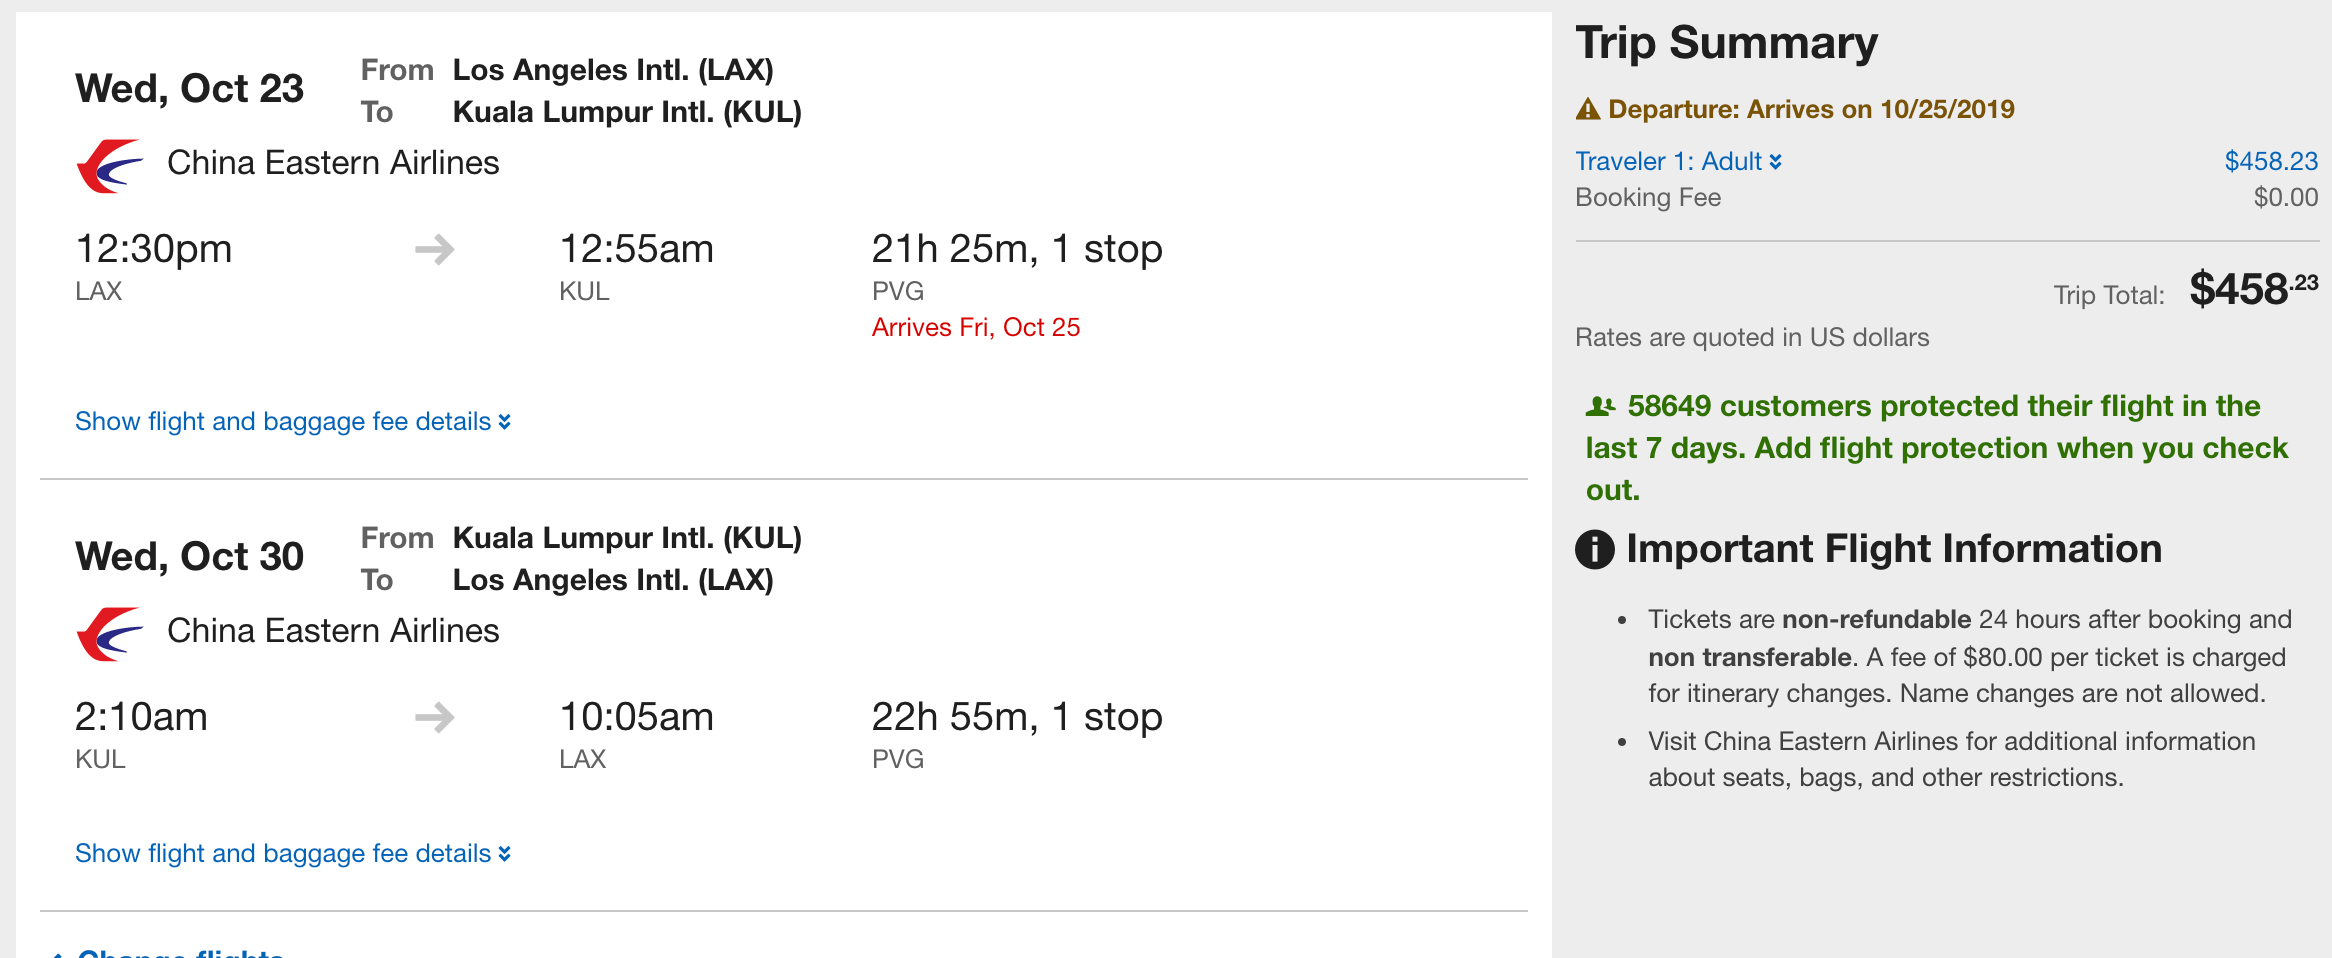
Task: Click the warning triangle beside Departure notice
Action: pyautogui.click(x=1588, y=109)
